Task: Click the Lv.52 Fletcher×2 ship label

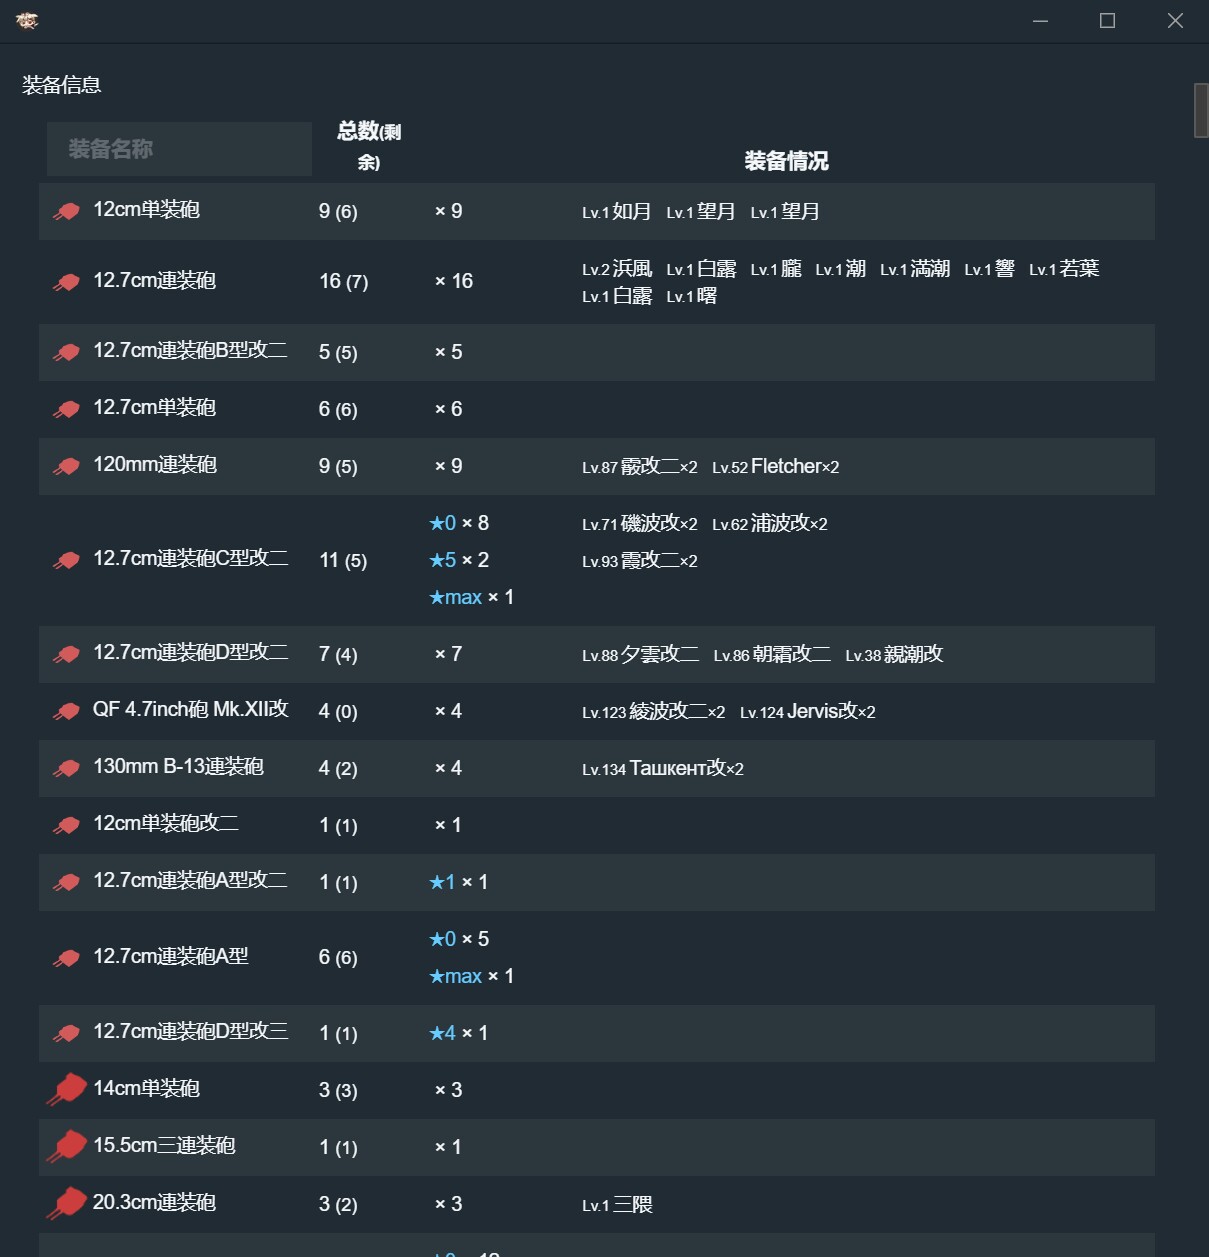Action: (x=775, y=466)
